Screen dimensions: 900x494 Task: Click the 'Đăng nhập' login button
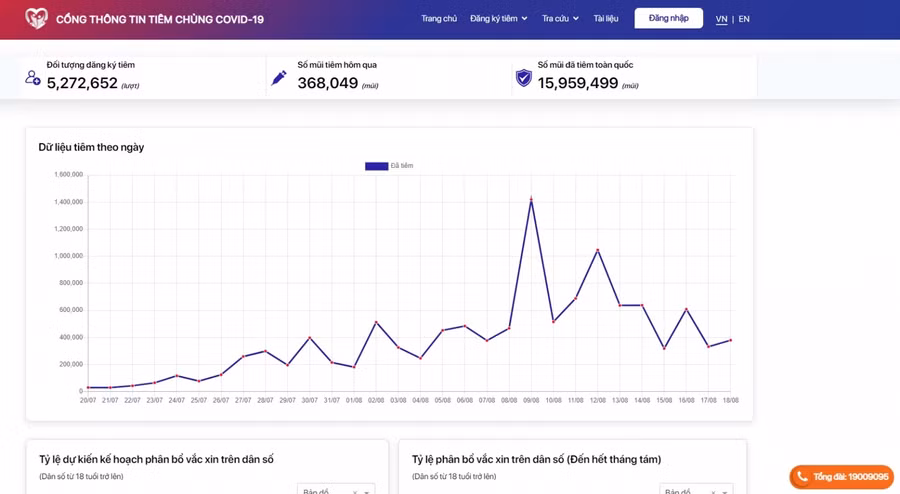click(x=668, y=19)
